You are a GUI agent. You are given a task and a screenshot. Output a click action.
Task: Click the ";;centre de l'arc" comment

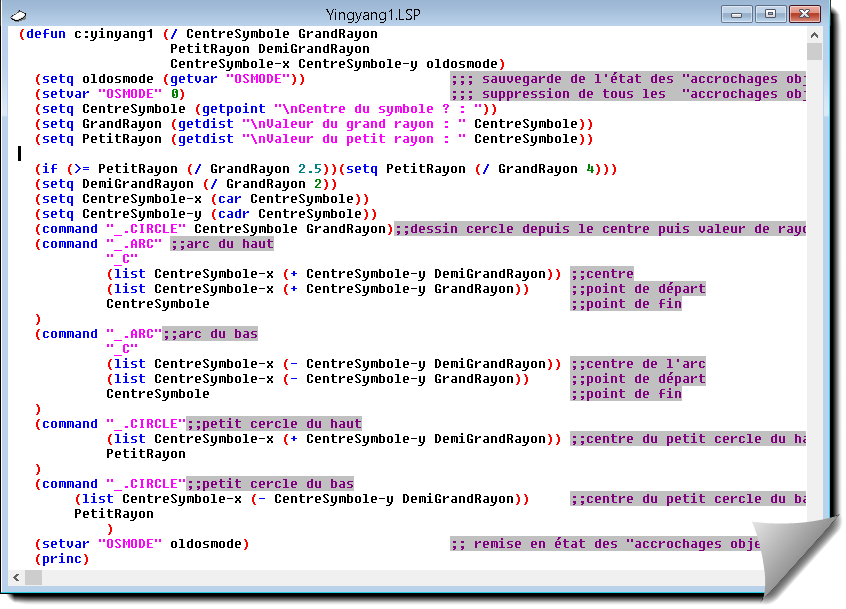pos(638,364)
